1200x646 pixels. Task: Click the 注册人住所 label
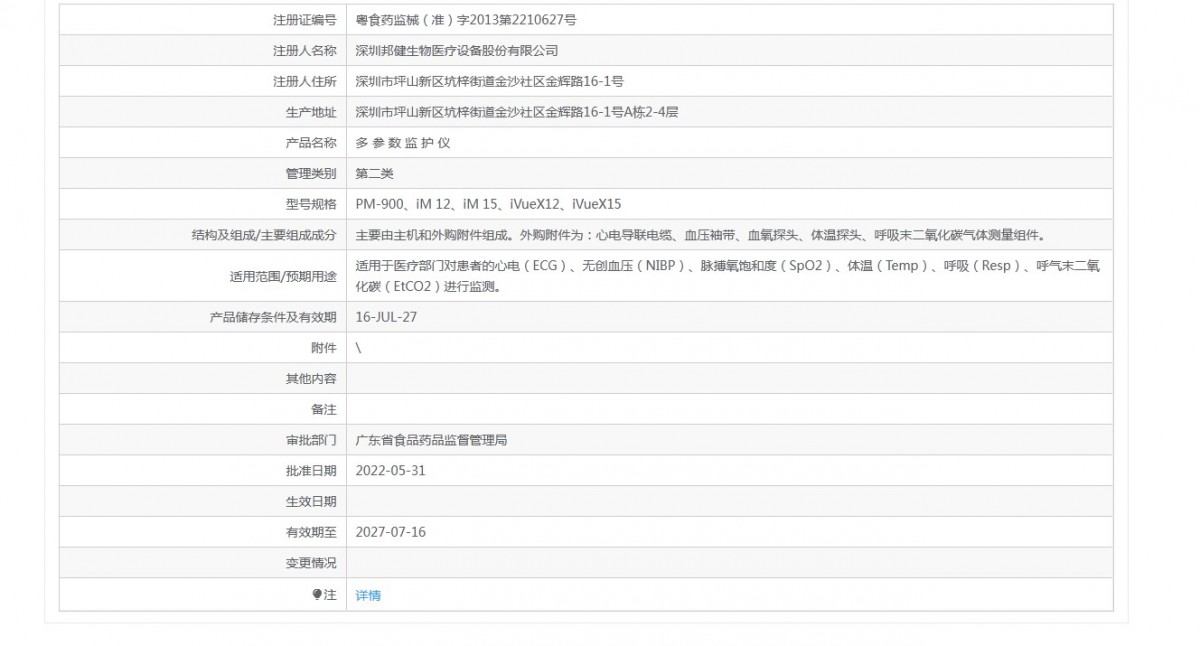(x=305, y=81)
